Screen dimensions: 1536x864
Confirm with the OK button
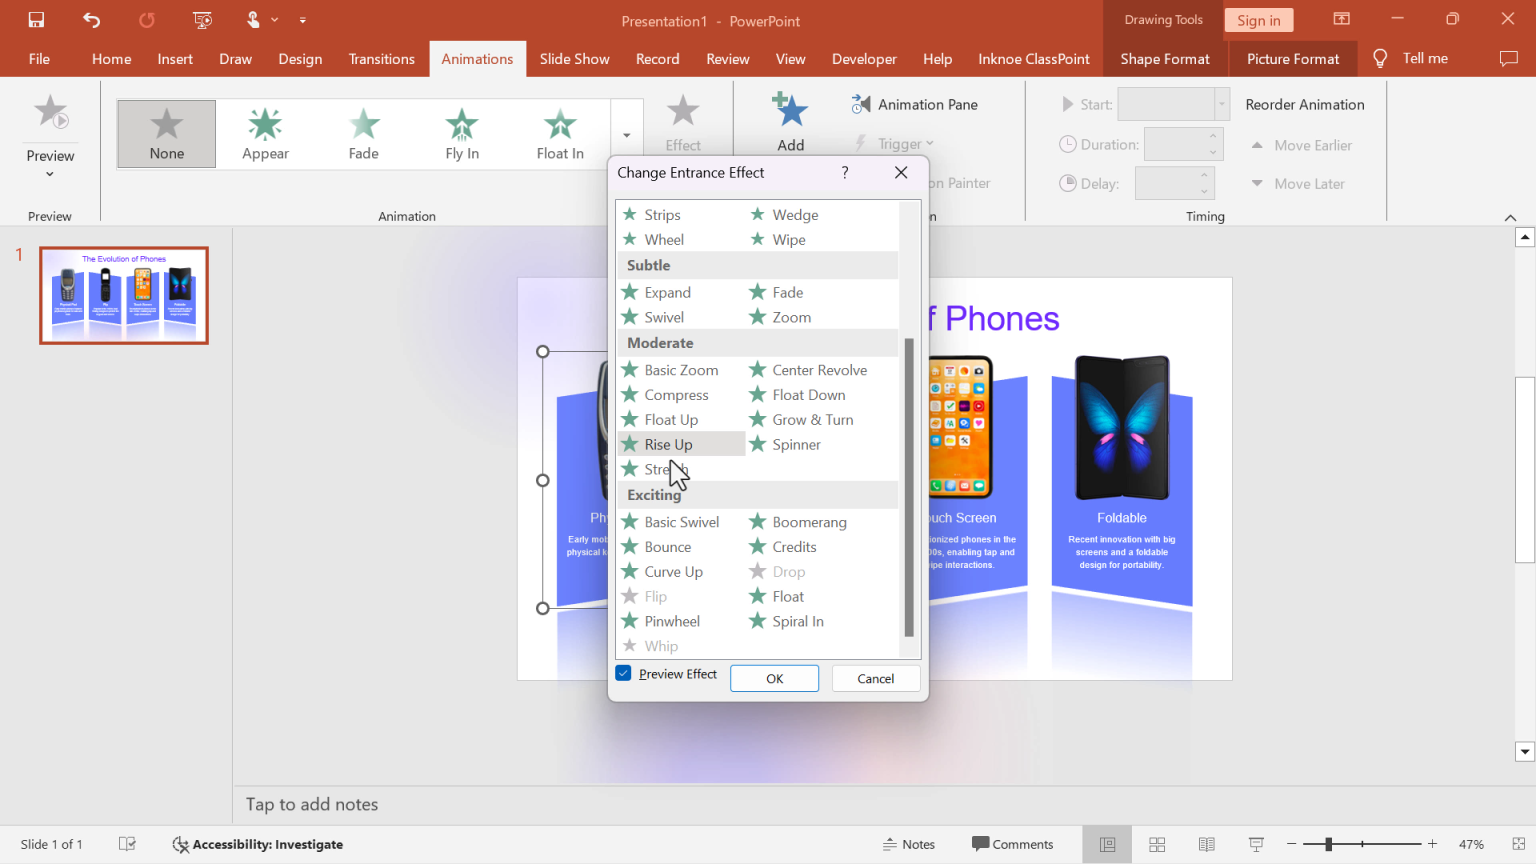[774, 678]
